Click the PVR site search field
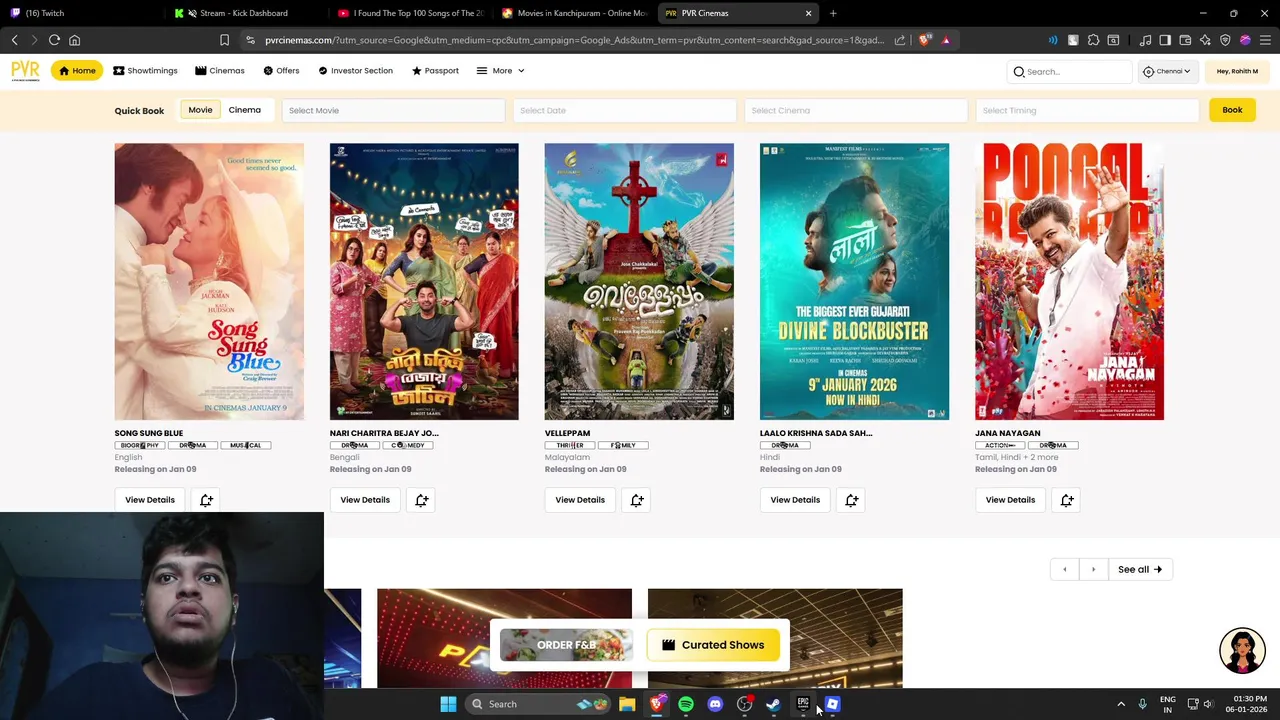This screenshot has height=720, width=1280. tap(1069, 71)
